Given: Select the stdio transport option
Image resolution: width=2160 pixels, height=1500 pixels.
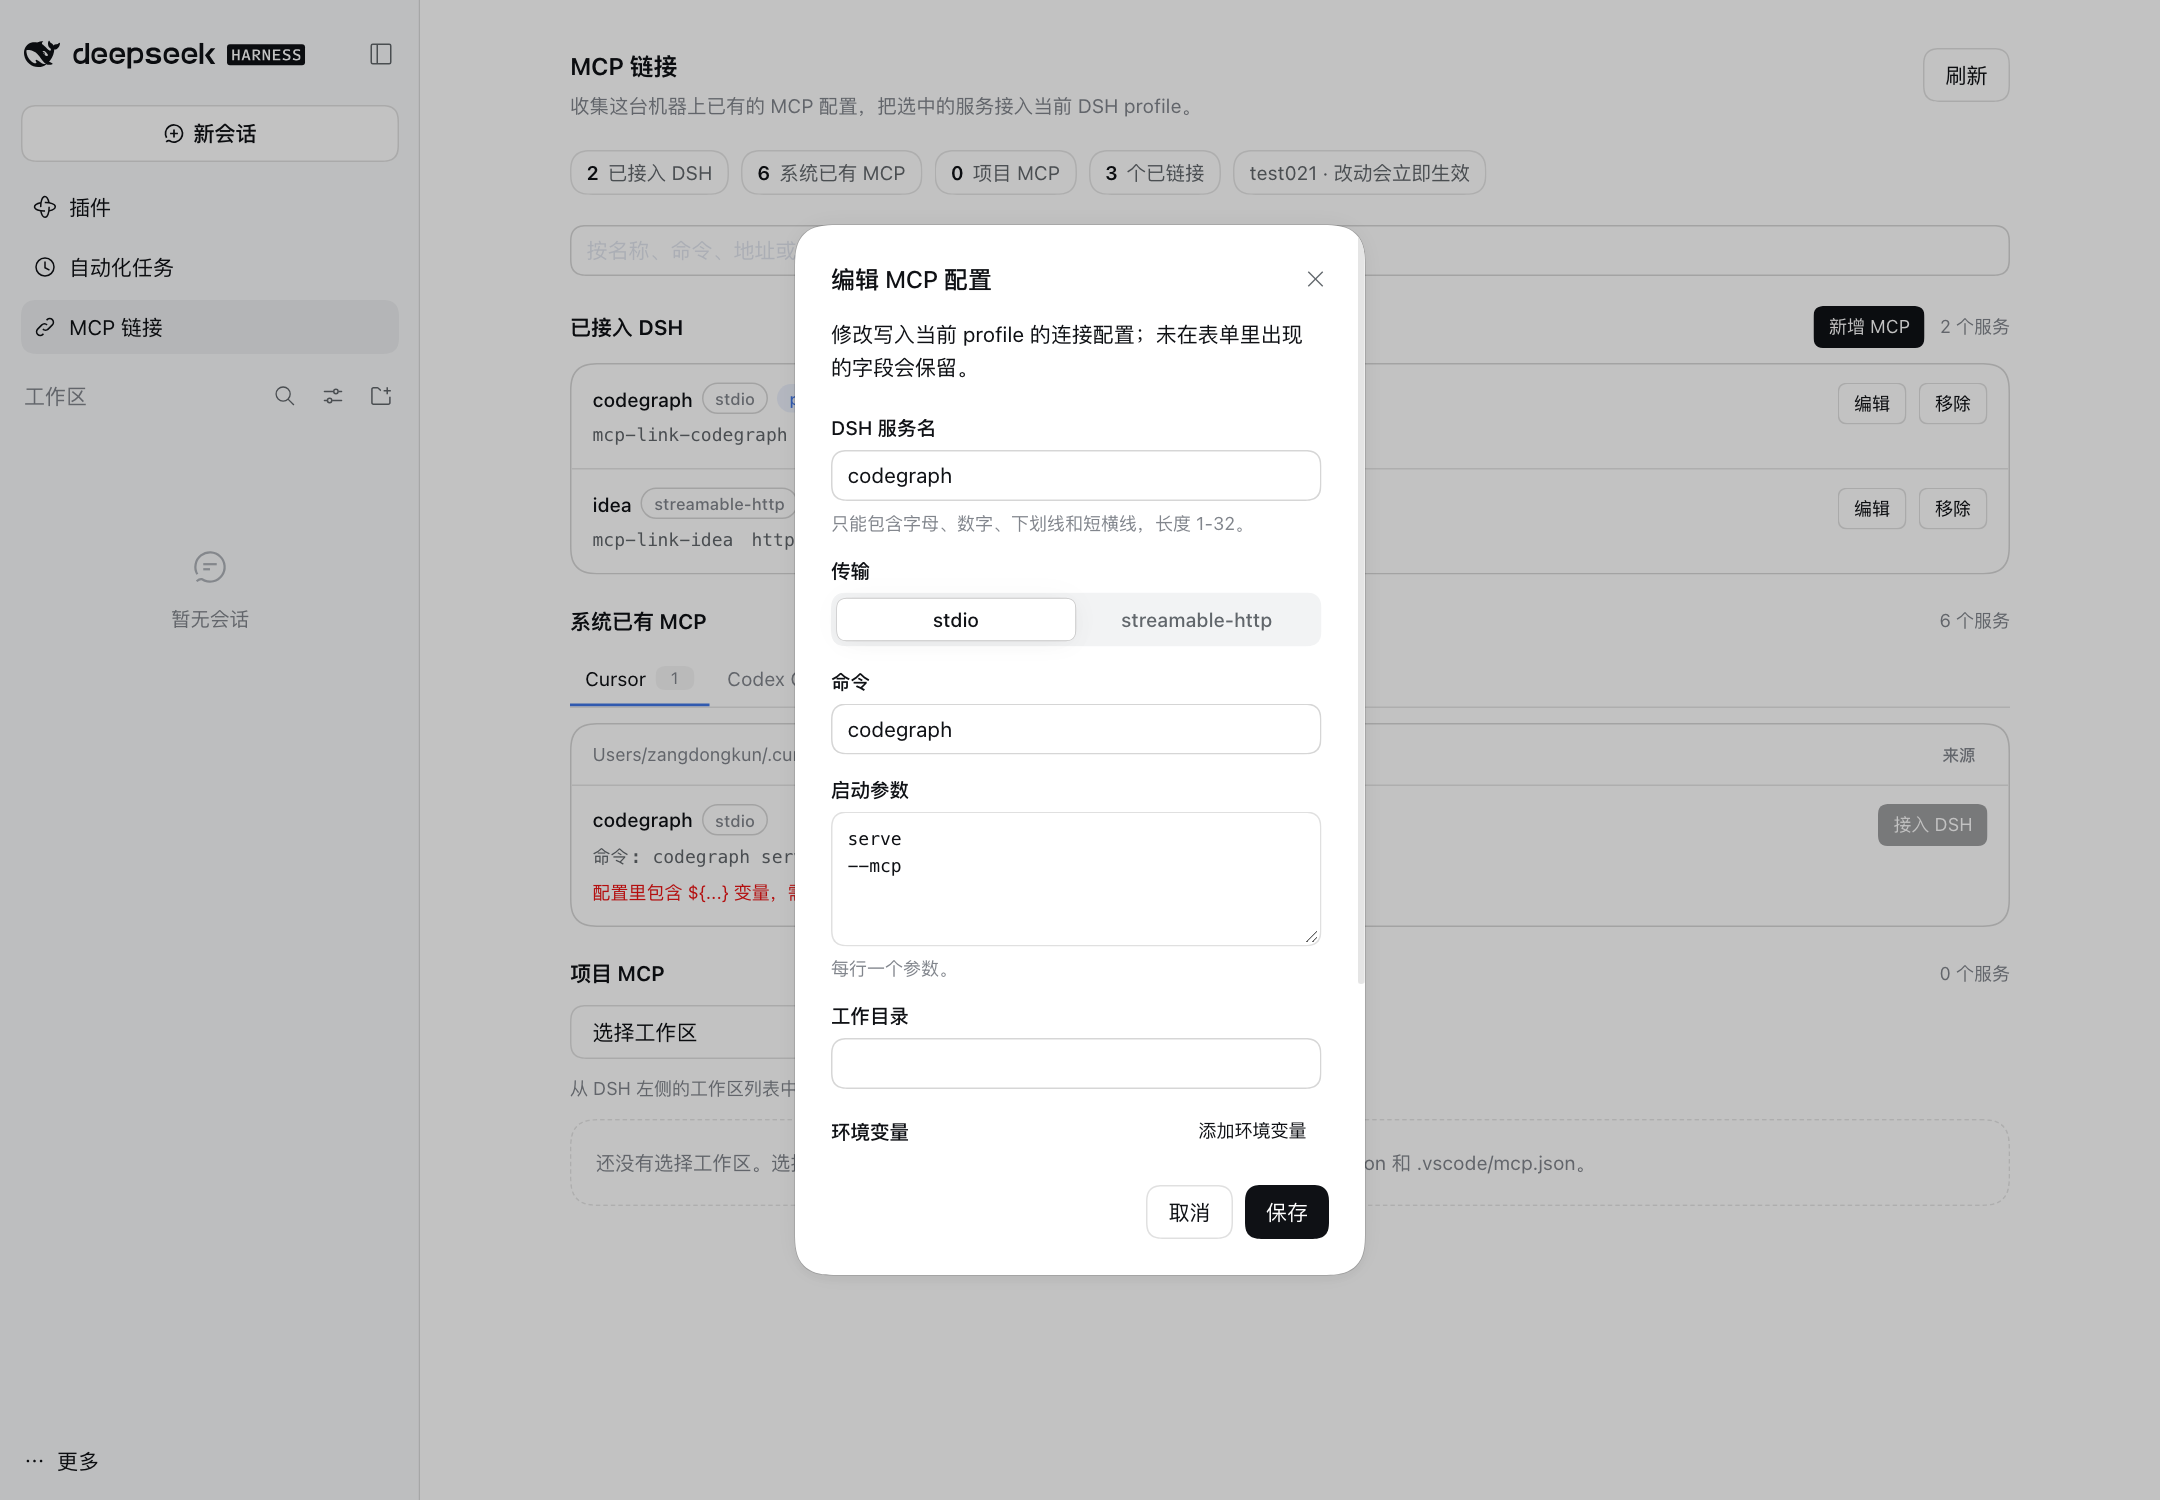Looking at the screenshot, I should pos(955,619).
